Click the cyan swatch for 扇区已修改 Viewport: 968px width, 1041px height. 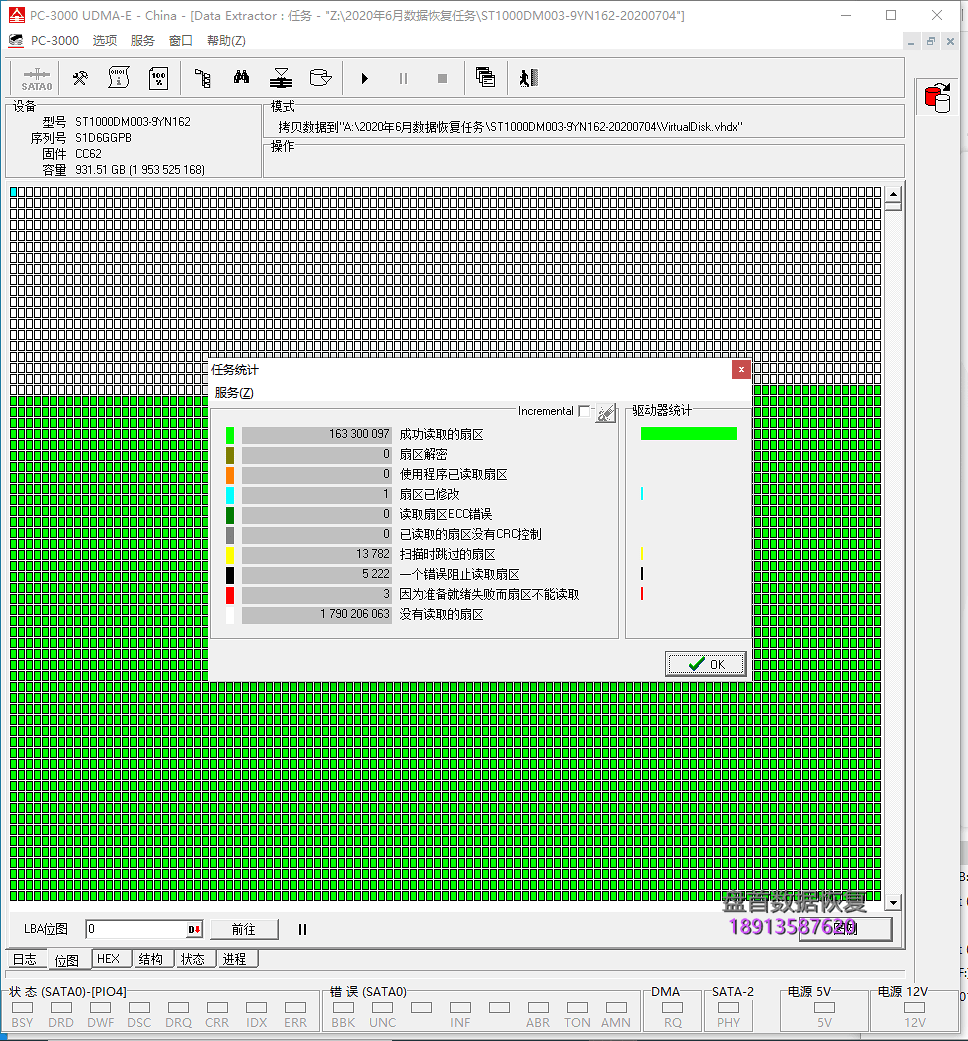pos(230,495)
